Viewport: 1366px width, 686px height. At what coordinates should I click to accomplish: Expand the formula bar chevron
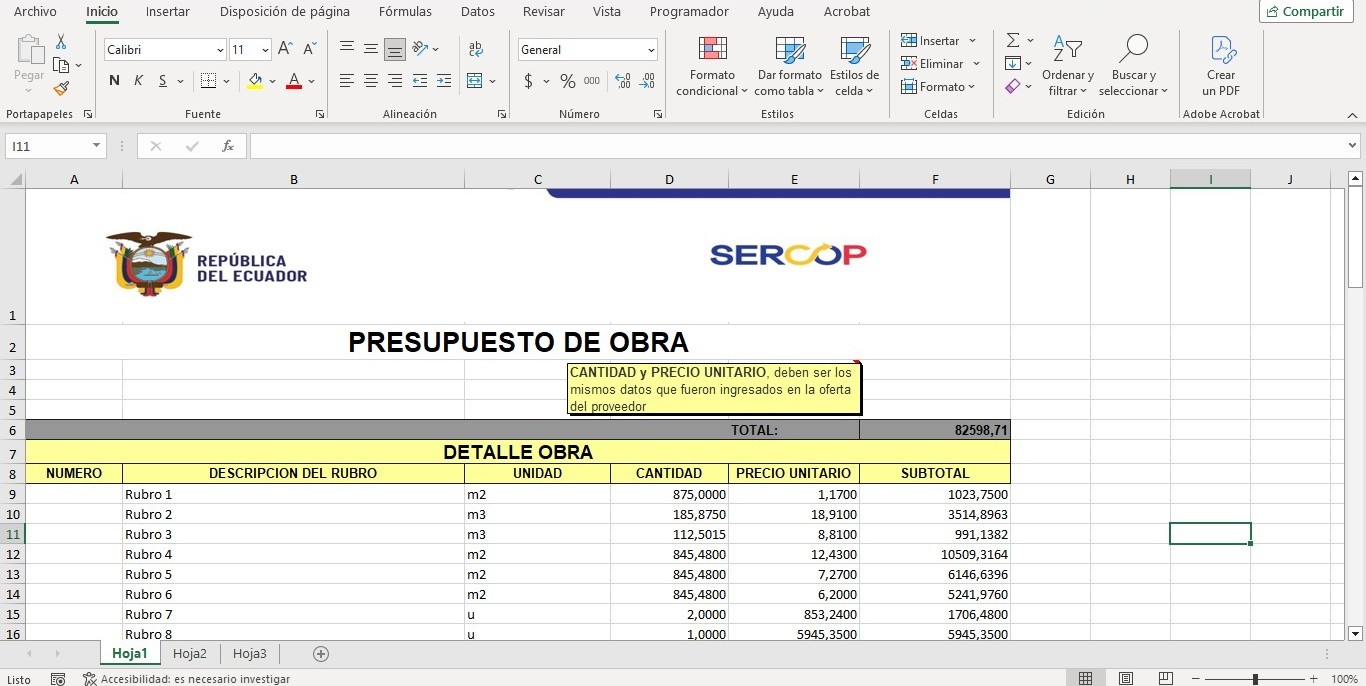click(1353, 146)
